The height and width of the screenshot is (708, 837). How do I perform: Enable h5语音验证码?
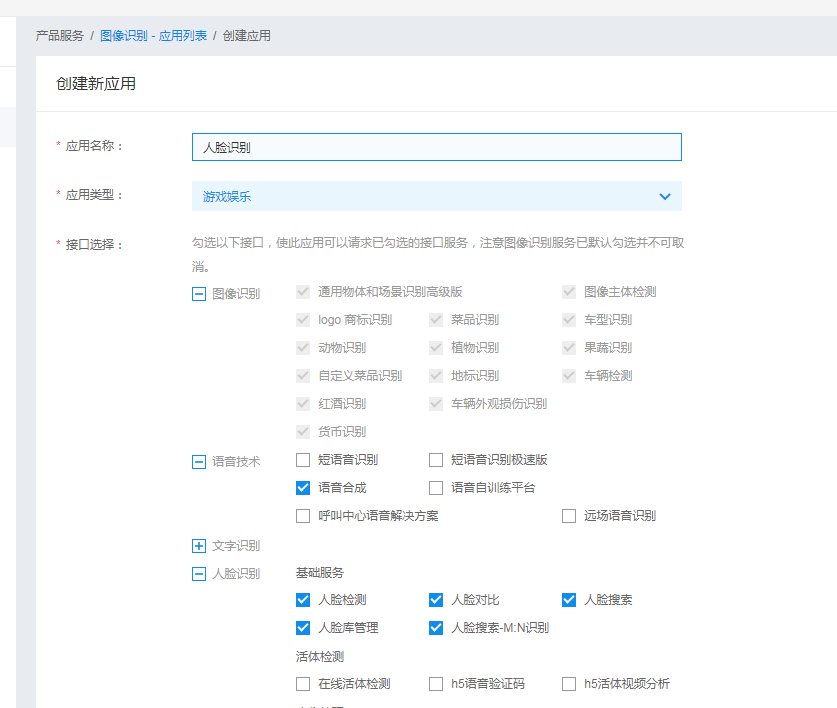coord(436,684)
